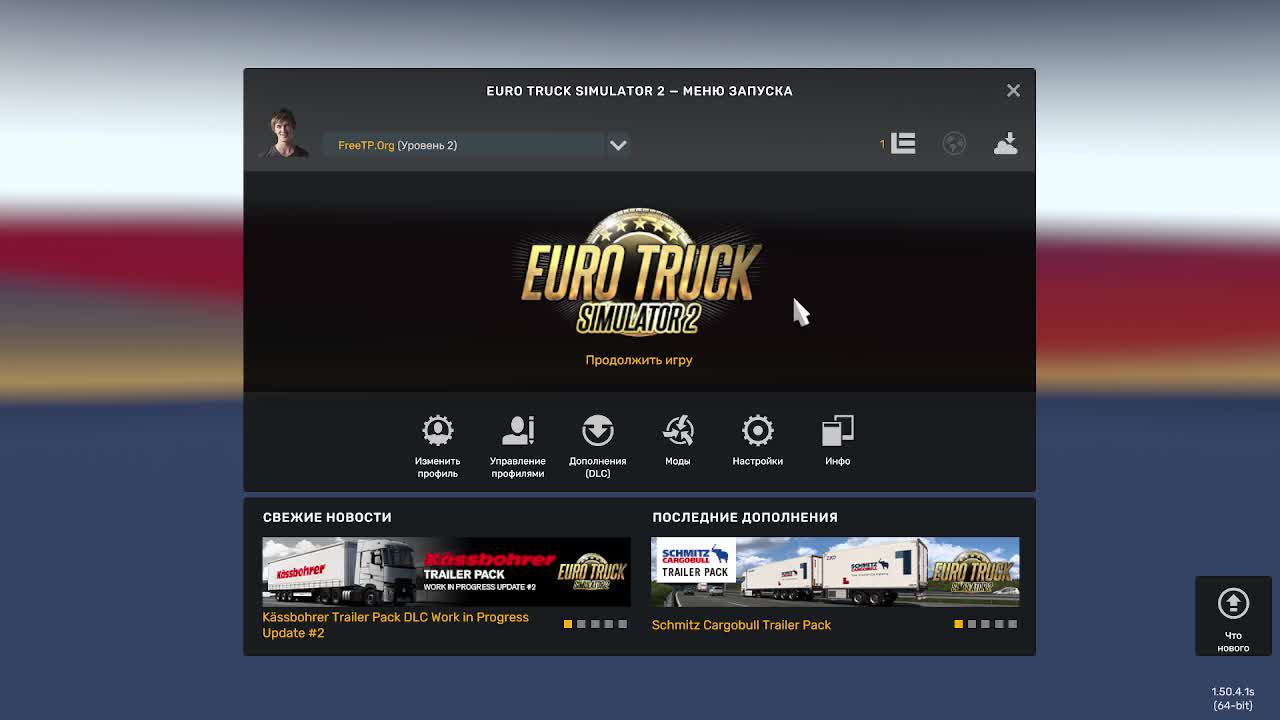The image size is (1280, 720).
Task: Click the version text 1.50.4.1s
Action: tap(1232, 692)
